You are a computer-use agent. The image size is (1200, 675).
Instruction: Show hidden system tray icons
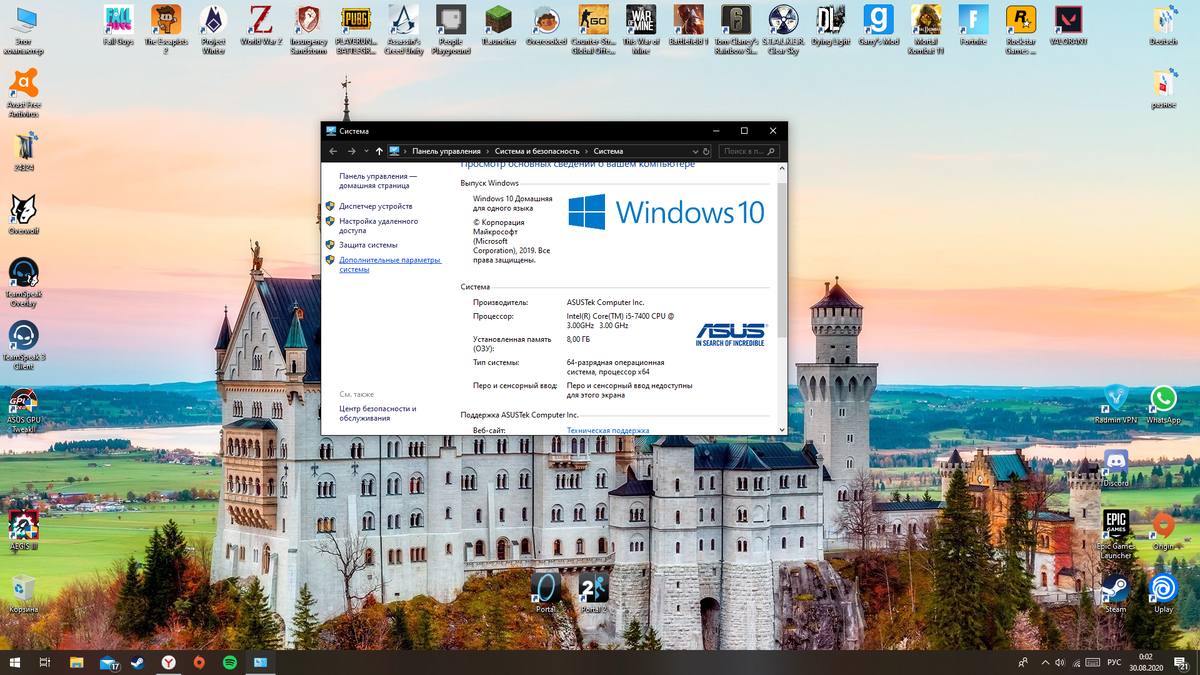tap(1045, 662)
